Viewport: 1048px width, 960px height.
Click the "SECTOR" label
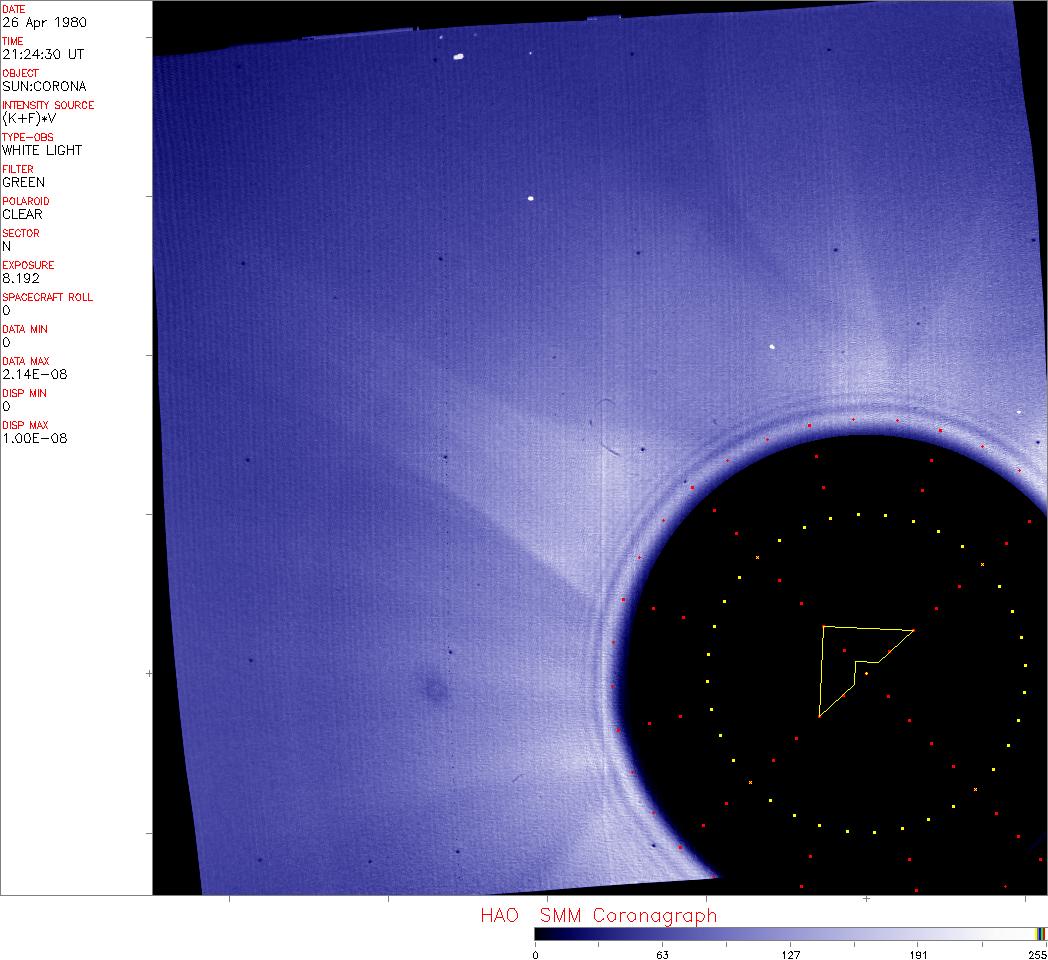click(x=21, y=233)
